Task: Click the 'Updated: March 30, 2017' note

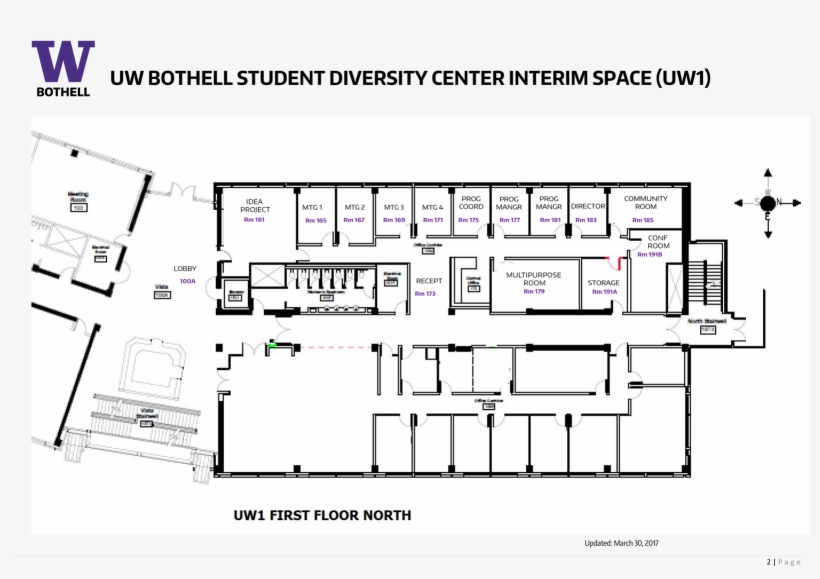Action: click(621, 543)
